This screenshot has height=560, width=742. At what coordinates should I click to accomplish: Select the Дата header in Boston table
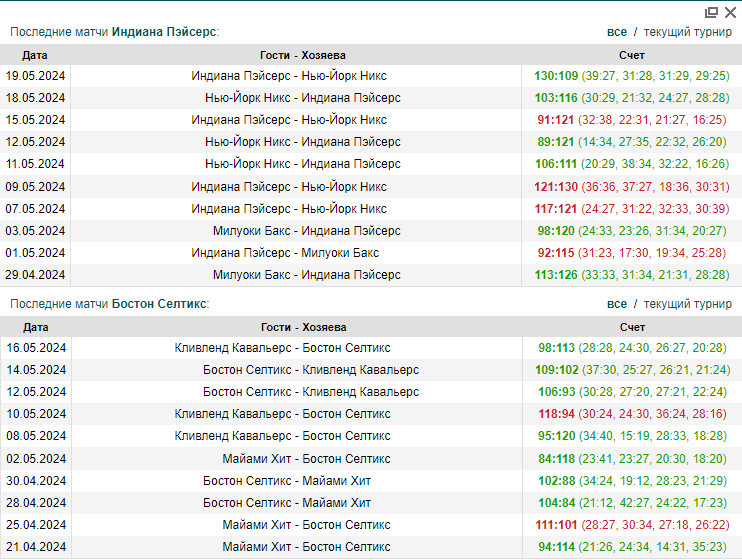click(x=35, y=327)
